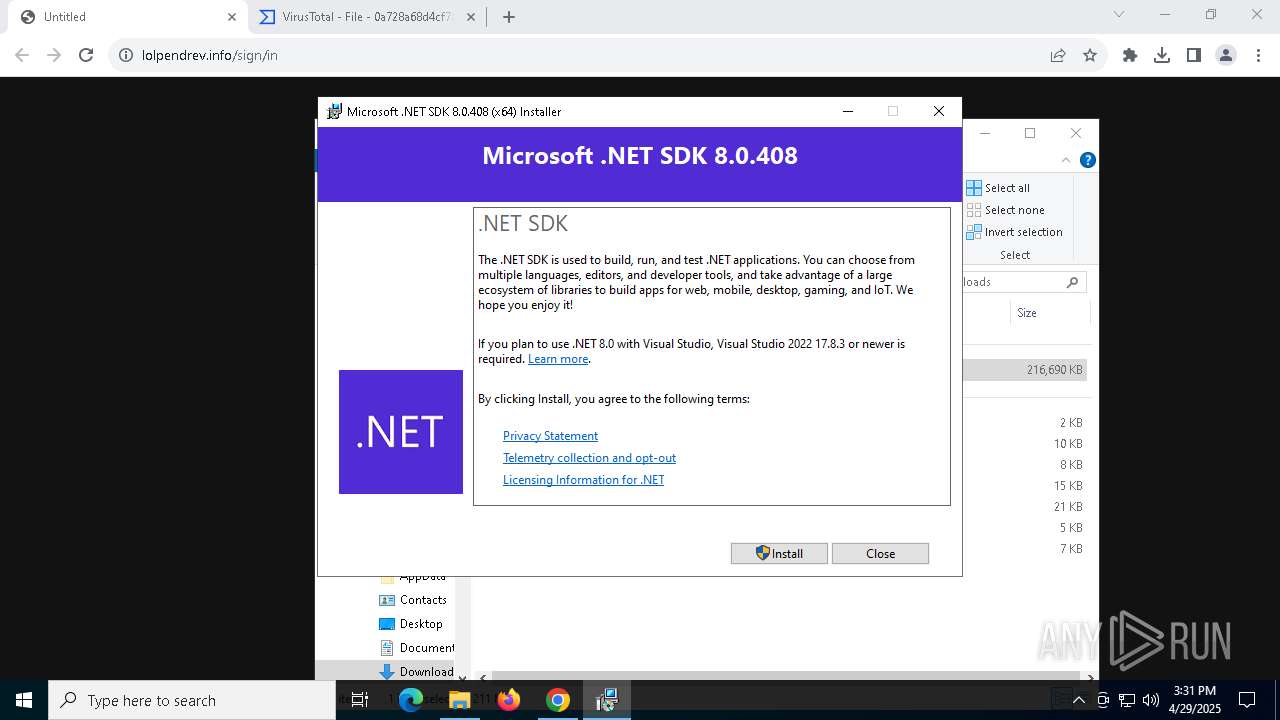The width and height of the screenshot is (1280, 720).
Task: Close the .NET SDK installer via title bar X
Action: pos(938,111)
